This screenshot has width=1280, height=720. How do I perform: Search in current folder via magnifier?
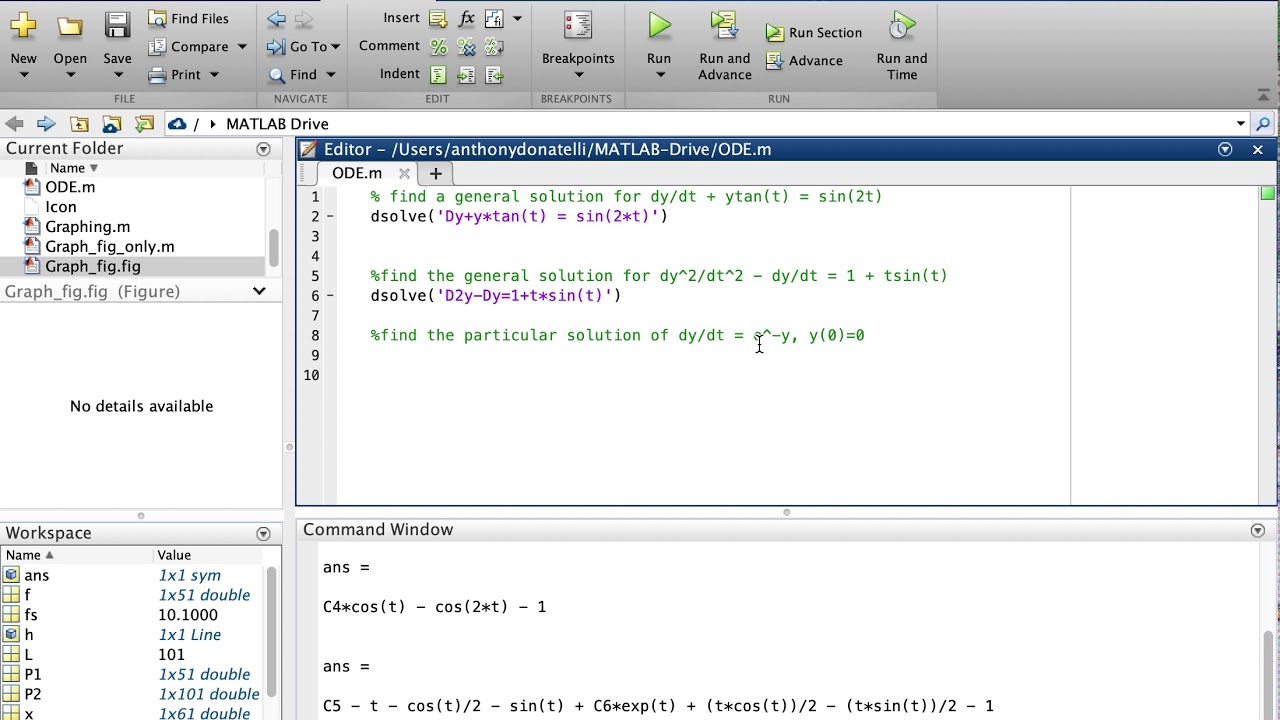pos(1263,124)
